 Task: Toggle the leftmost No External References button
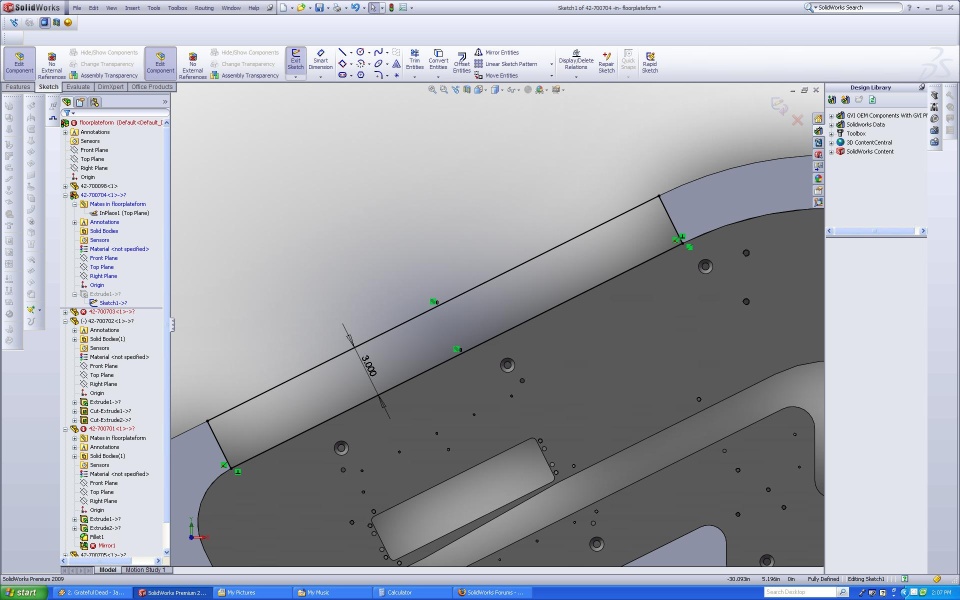click(51, 65)
